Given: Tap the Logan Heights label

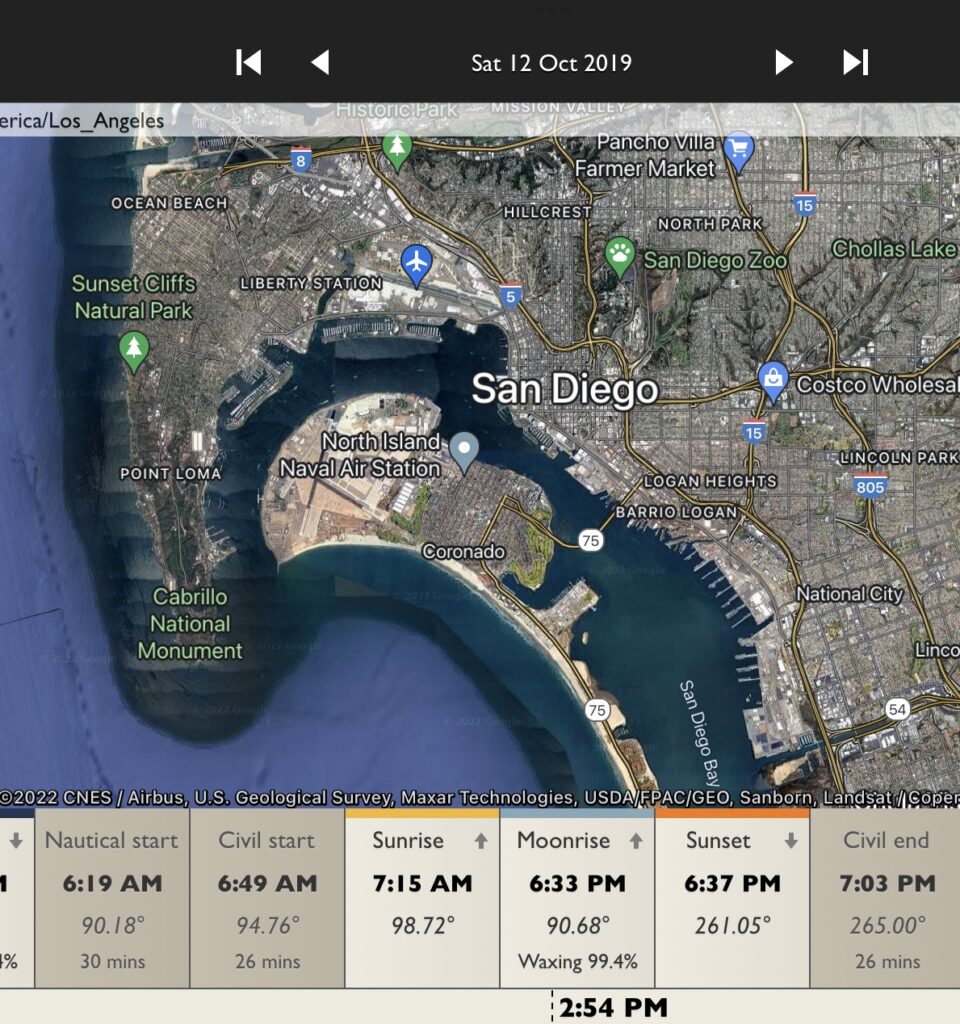Looking at the screenshot, I should [x=711, y=481].
